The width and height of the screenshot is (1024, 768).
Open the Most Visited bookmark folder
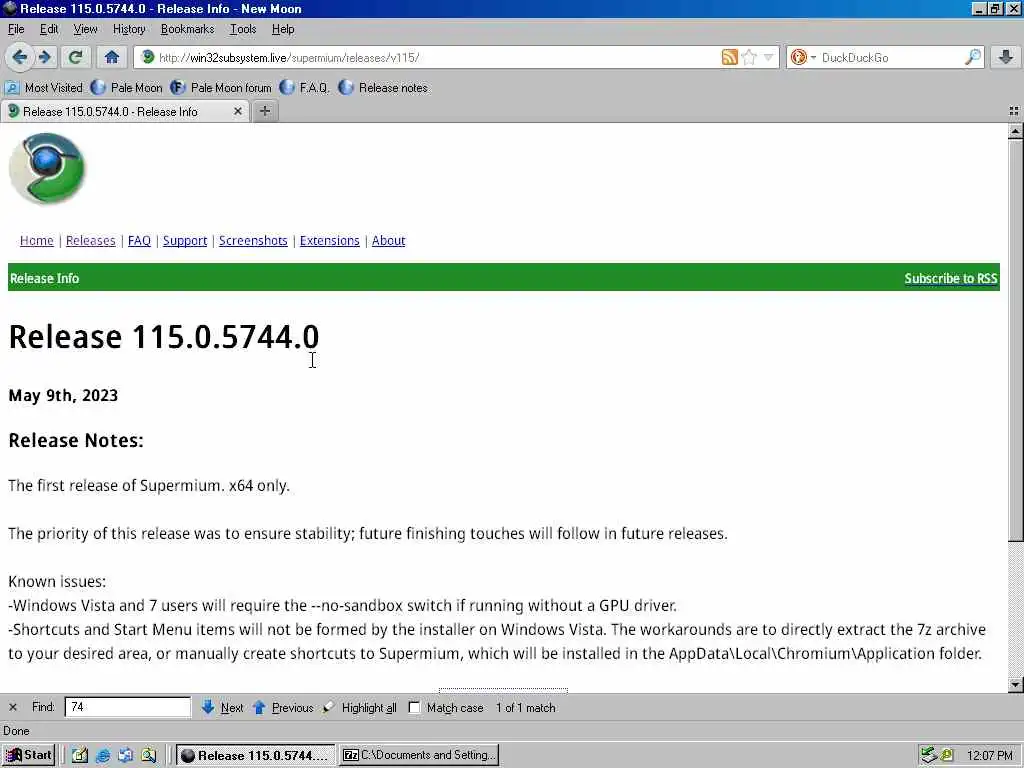pos(44,88)
